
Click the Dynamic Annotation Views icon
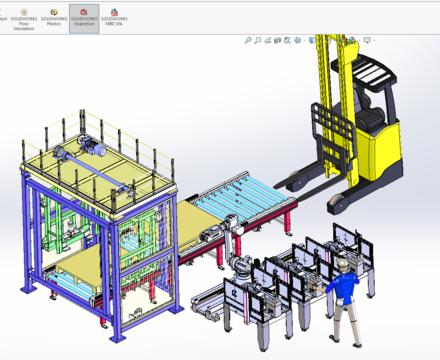pyautogui.click(x=287, y=41)
